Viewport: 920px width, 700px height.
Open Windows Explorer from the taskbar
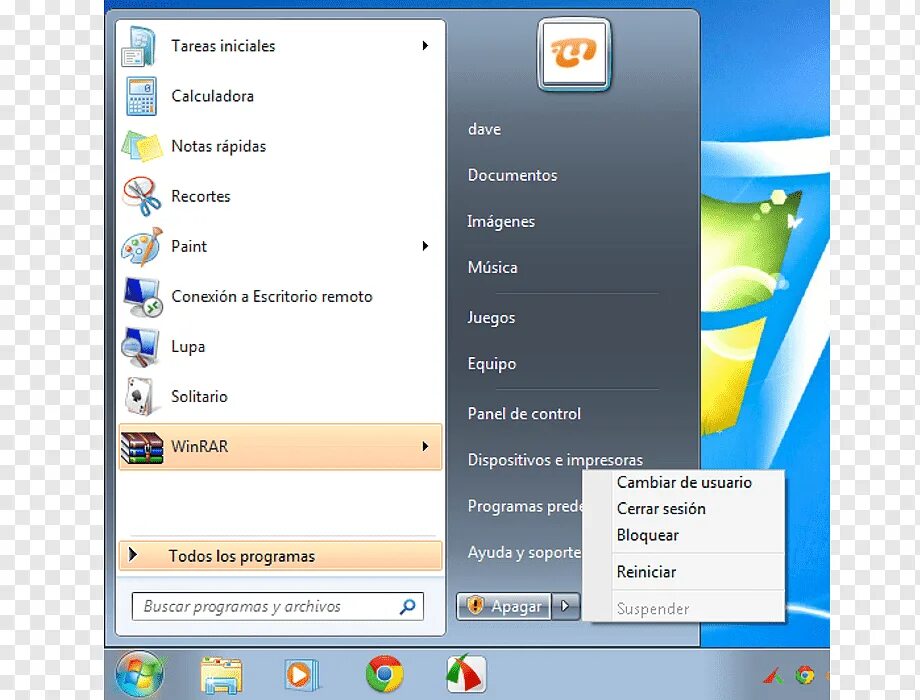(x=221, y=675)
